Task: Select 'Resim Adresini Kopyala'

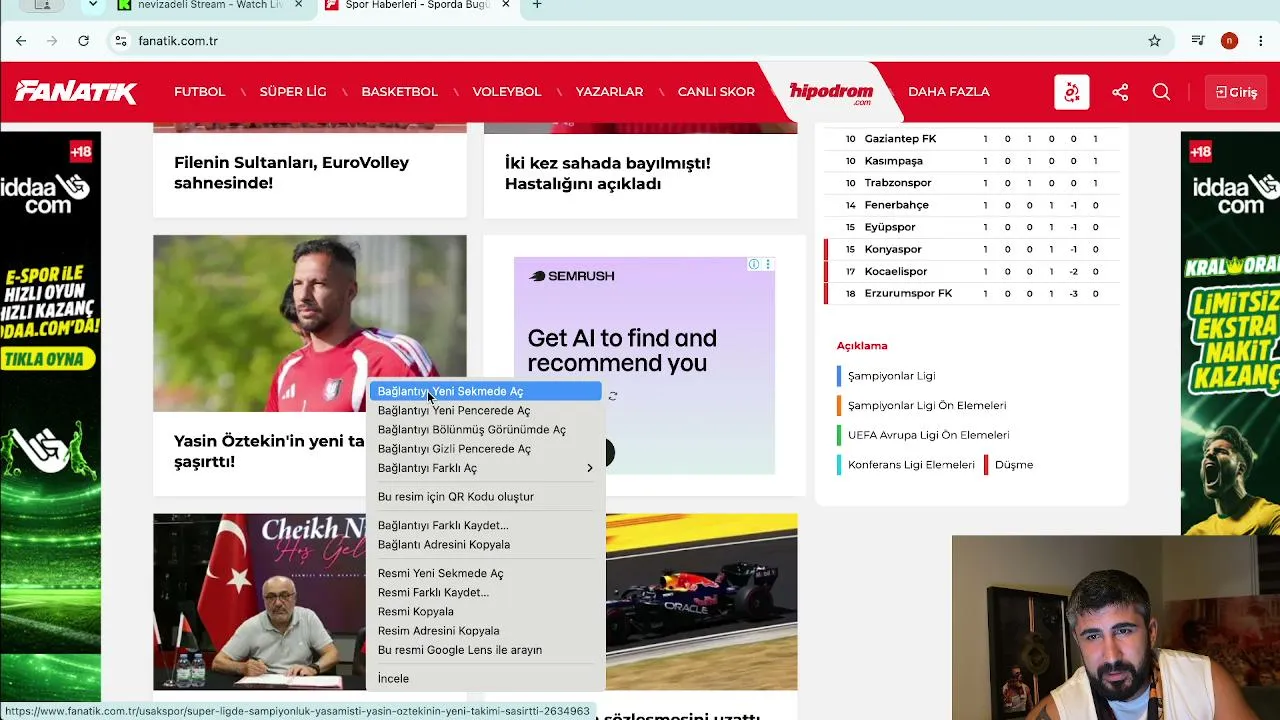Action: 486,630
